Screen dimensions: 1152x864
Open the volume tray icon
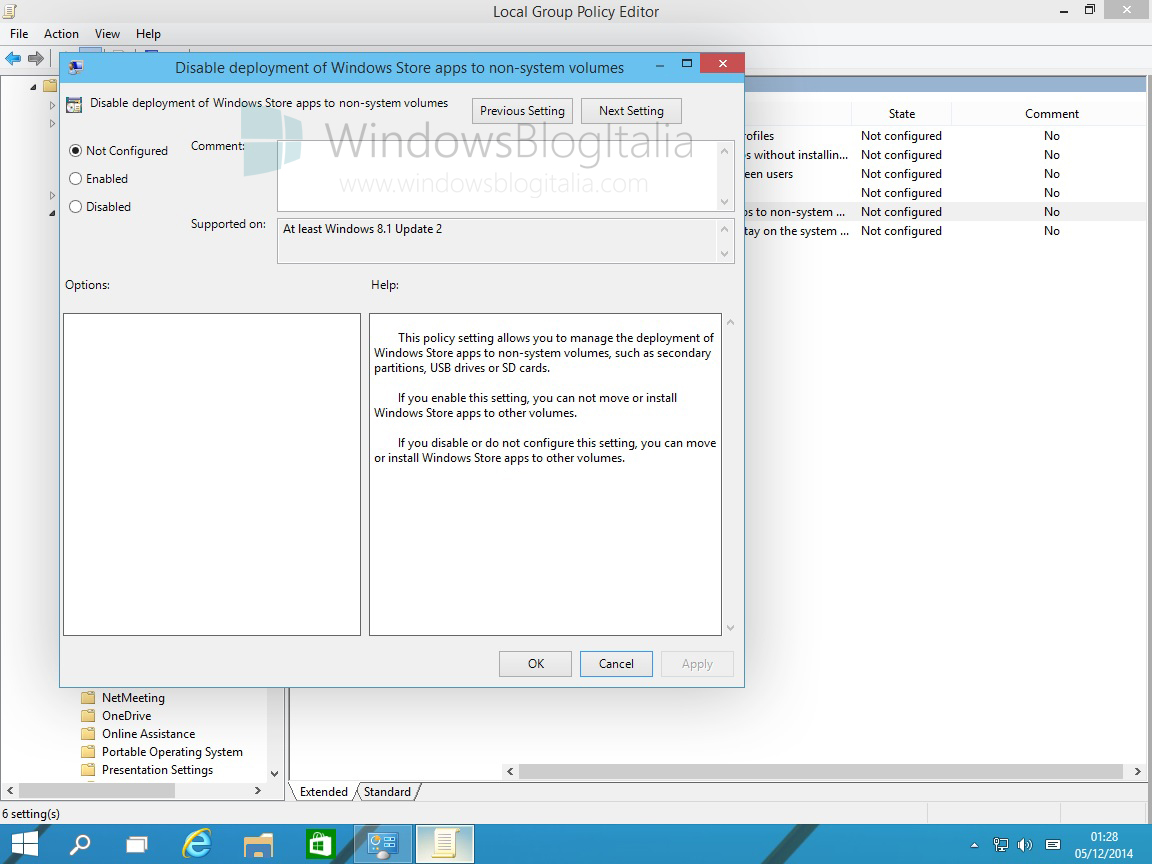click(1026, 845)
